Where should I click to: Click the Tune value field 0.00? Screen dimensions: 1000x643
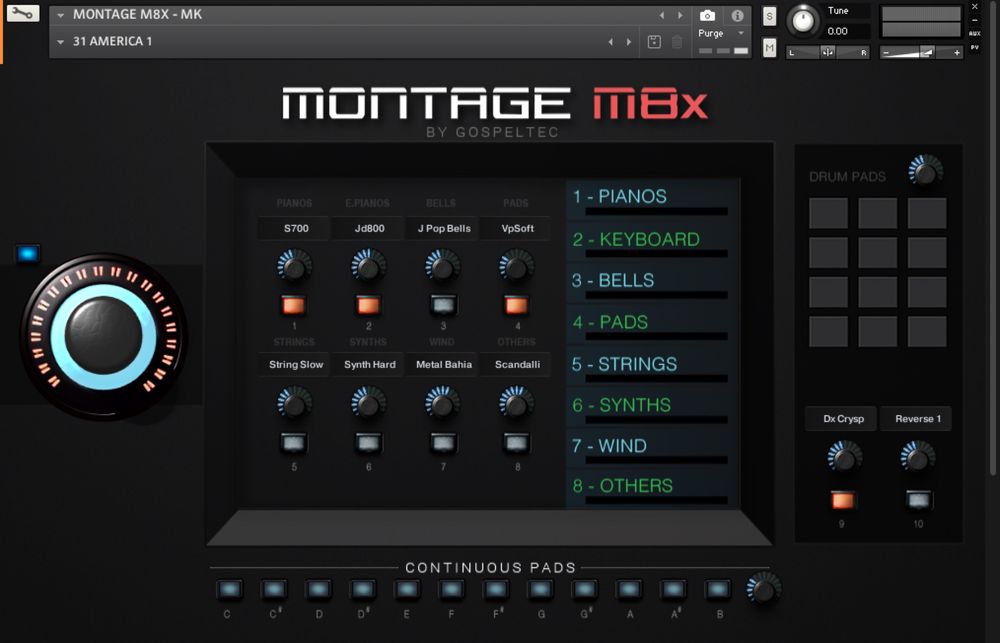[x=846, y=31]
